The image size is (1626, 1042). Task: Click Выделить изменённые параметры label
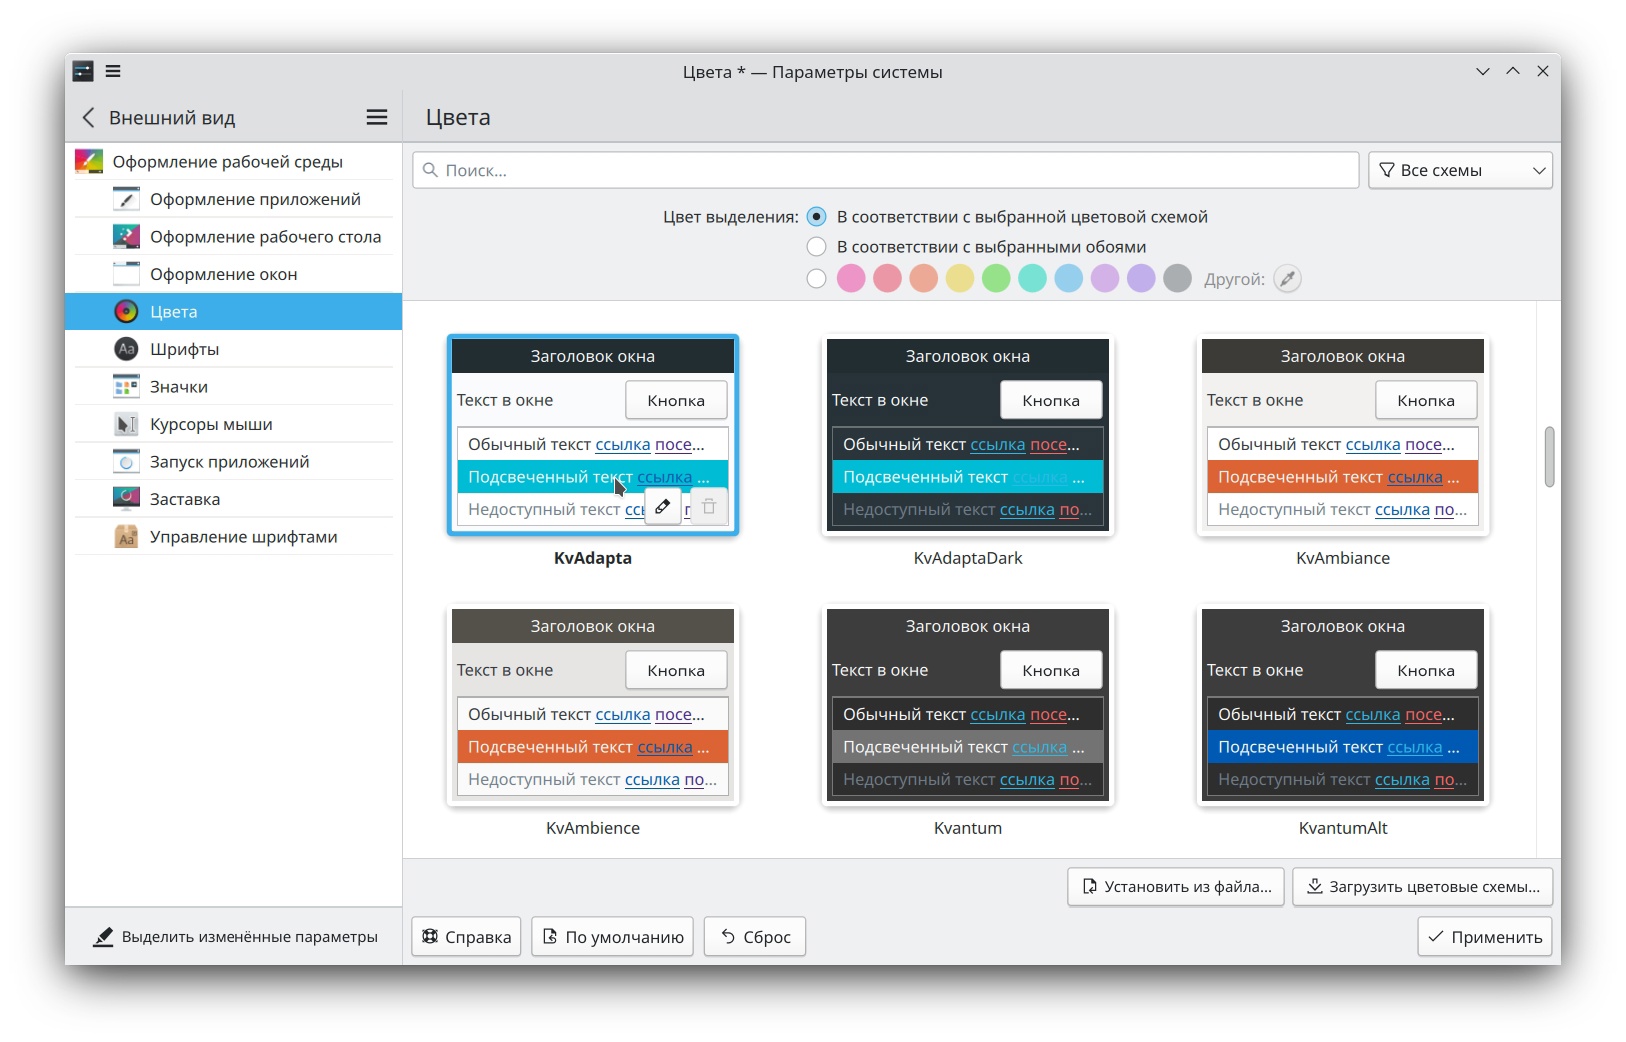tap(250, 937)
